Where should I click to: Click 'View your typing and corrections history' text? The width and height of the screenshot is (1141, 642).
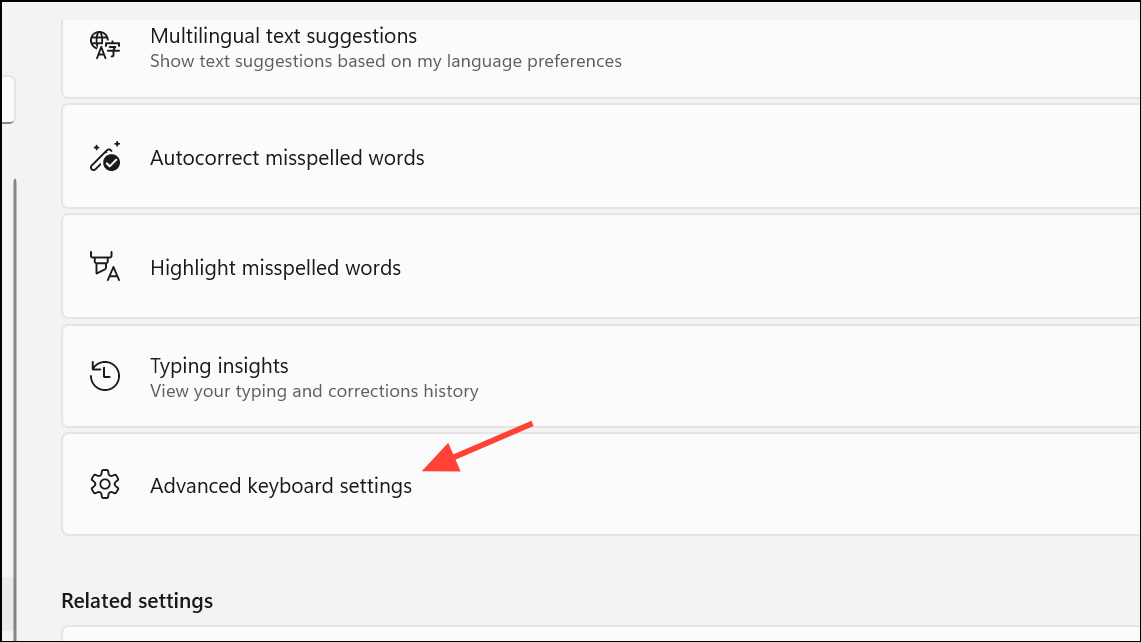(x=314, y=392)
